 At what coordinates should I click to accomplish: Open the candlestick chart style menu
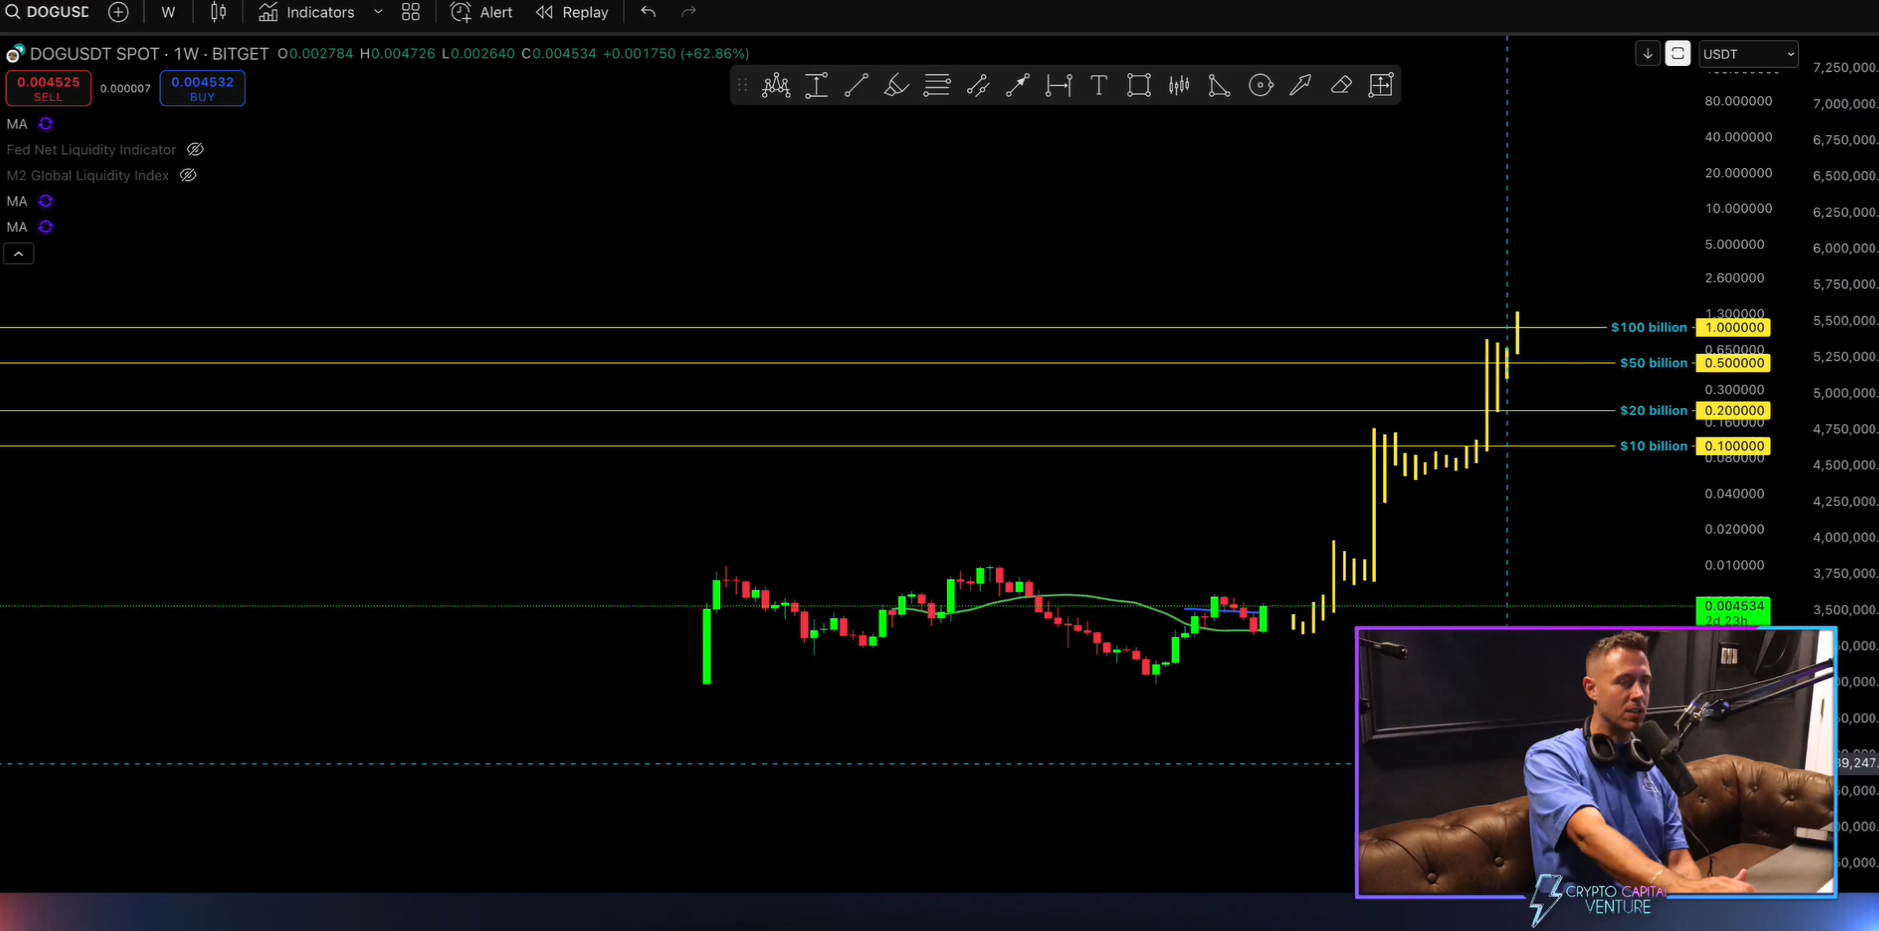(x=218, y=12)
